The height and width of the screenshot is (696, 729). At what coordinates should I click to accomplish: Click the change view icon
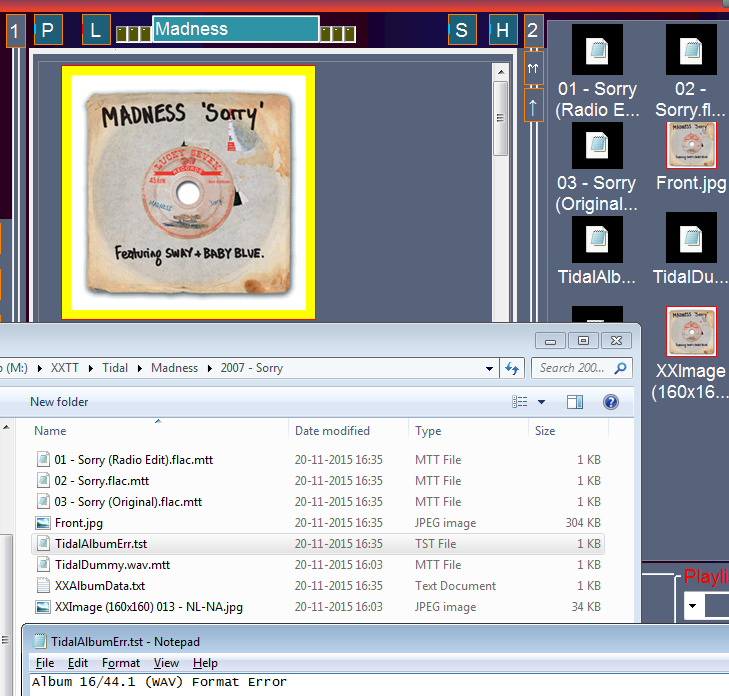point(519,401)
